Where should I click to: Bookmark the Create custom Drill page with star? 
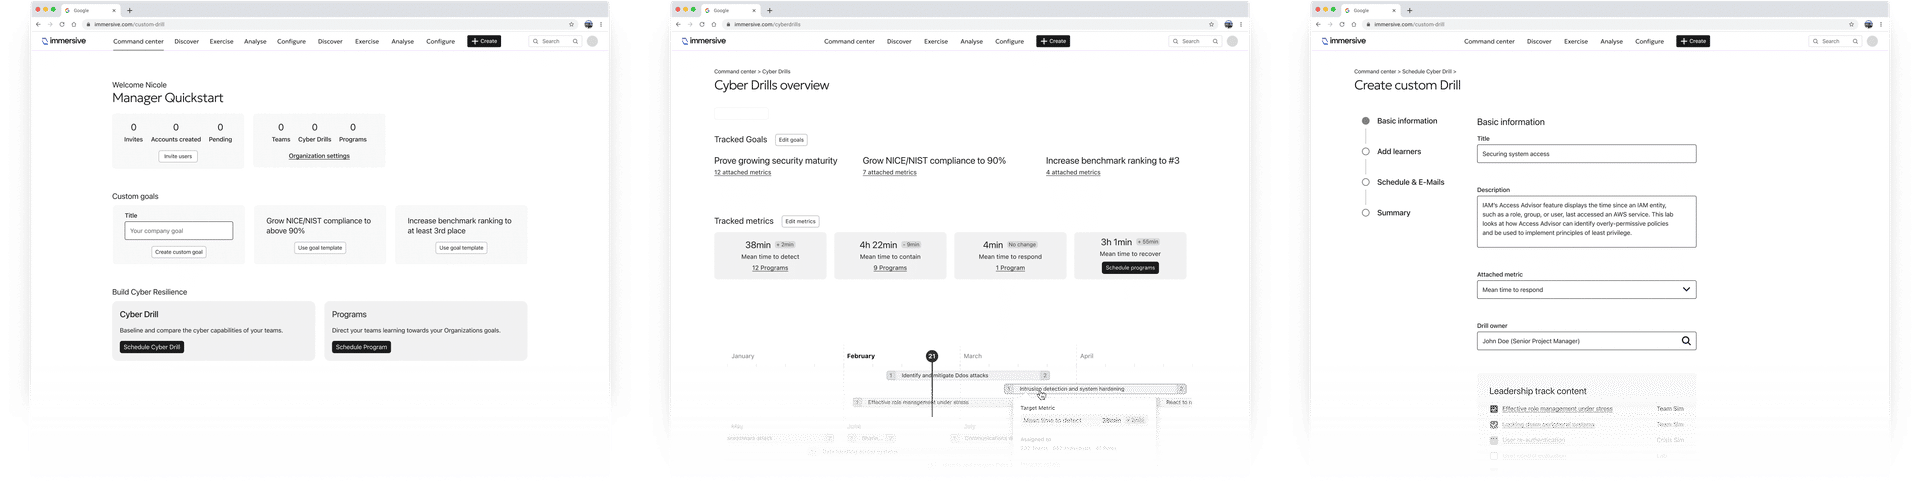click(1852, 24)
